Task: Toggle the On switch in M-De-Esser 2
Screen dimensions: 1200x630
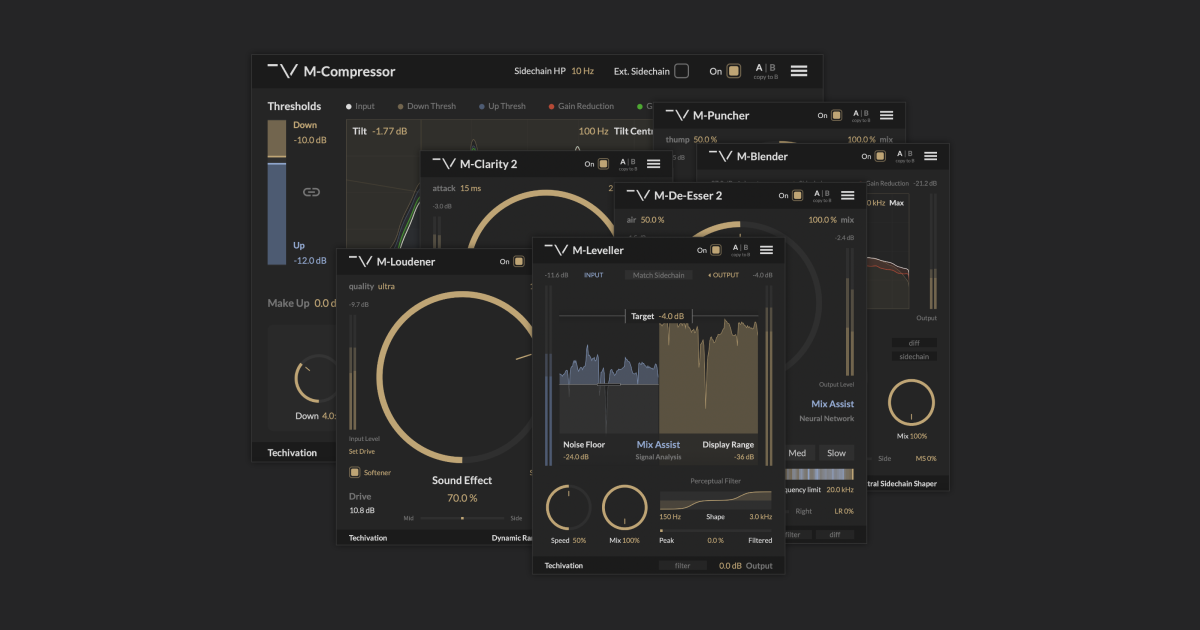Action: (x=797, y=195)
